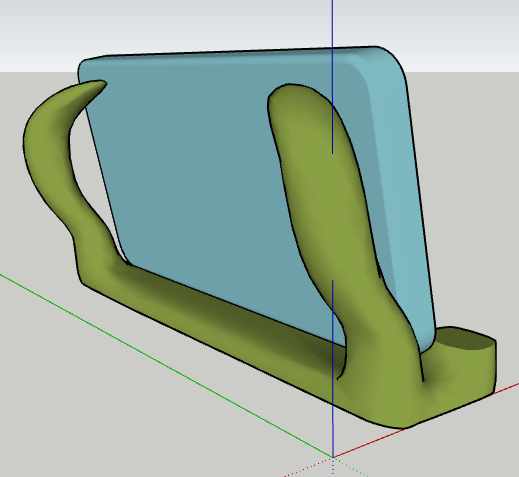Click the axes origin point

(x=333, y=457)
